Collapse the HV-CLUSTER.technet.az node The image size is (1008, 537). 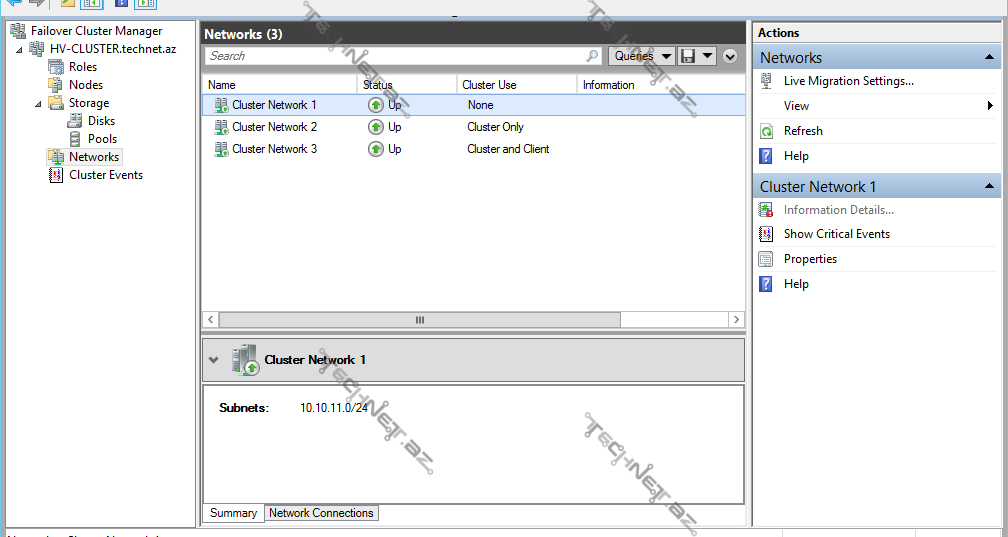pos(19,49)
